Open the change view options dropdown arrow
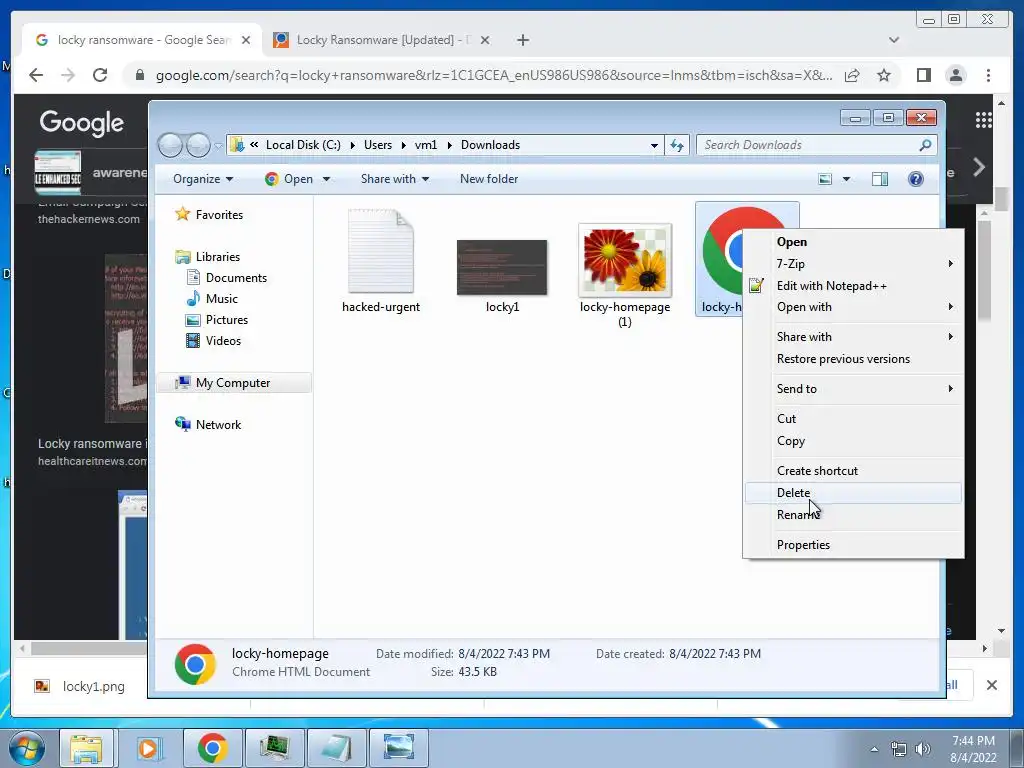This screenshot has height=768, width=1024. 846,179
